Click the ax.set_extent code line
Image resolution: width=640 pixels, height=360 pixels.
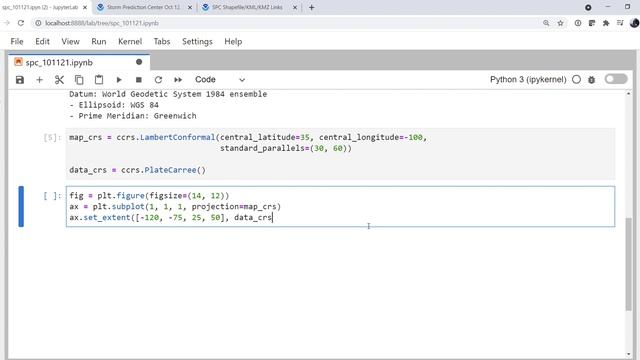[x=171, y=218]
